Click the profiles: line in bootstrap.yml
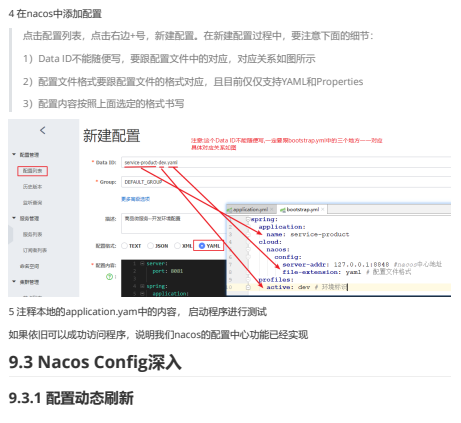This screenshot has height=423, width=461. (x=276, y=280)
